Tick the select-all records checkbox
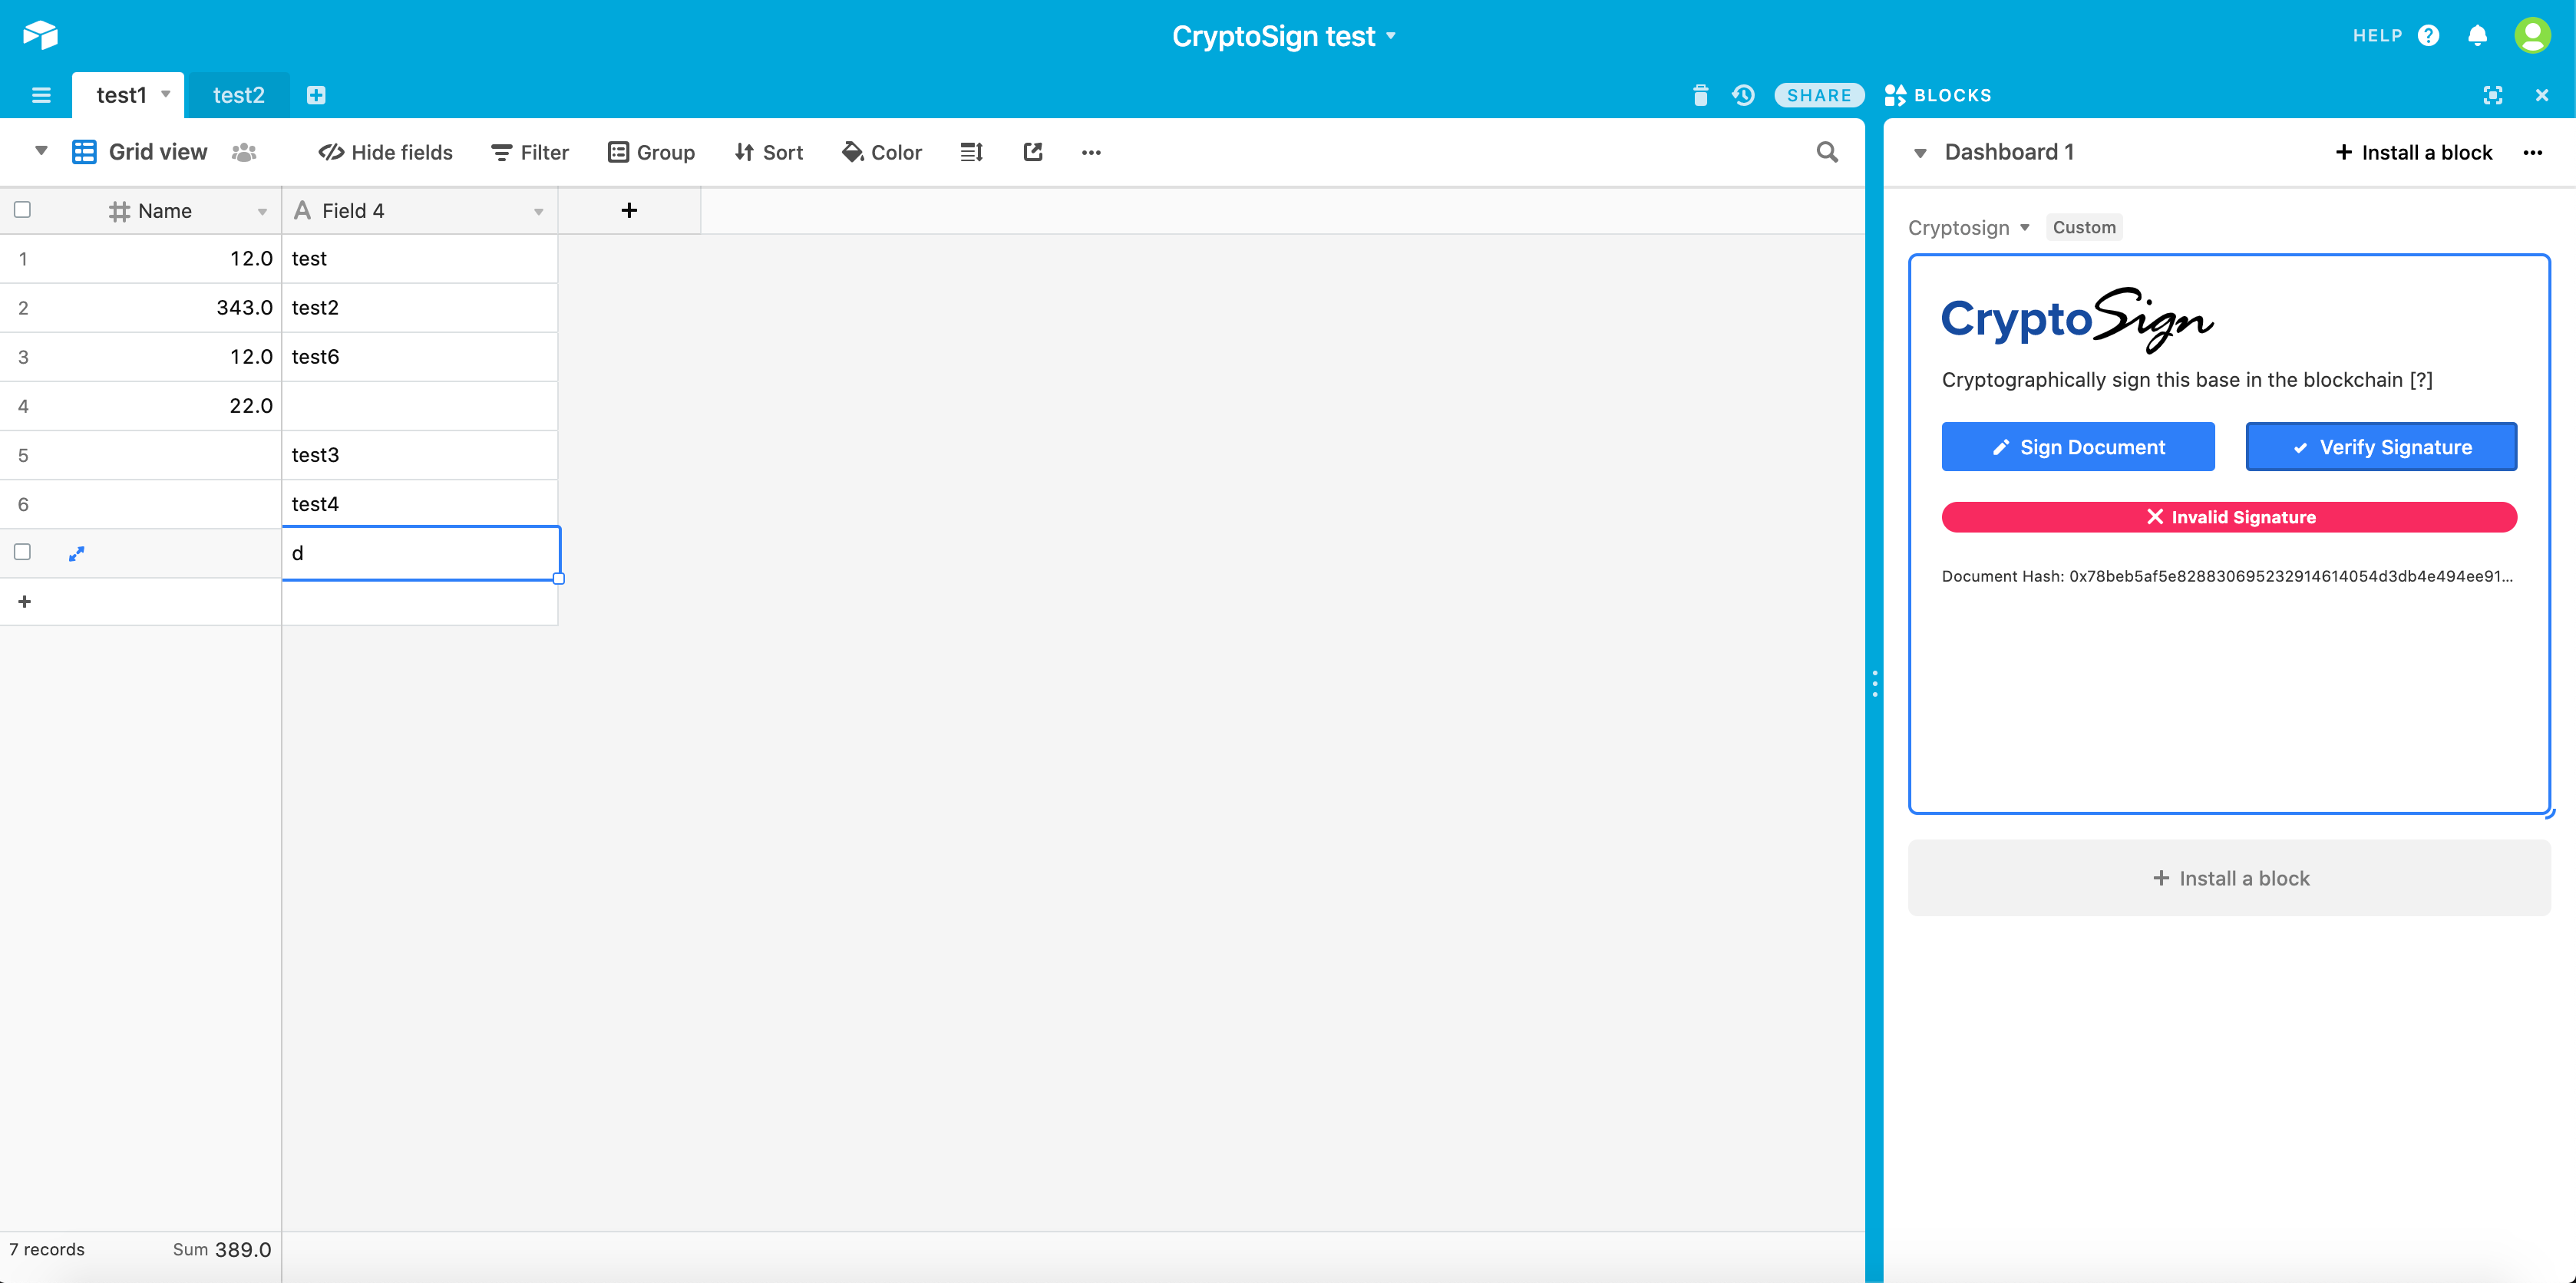This screenshot has height=1283, width=2576. coord(22,210)
